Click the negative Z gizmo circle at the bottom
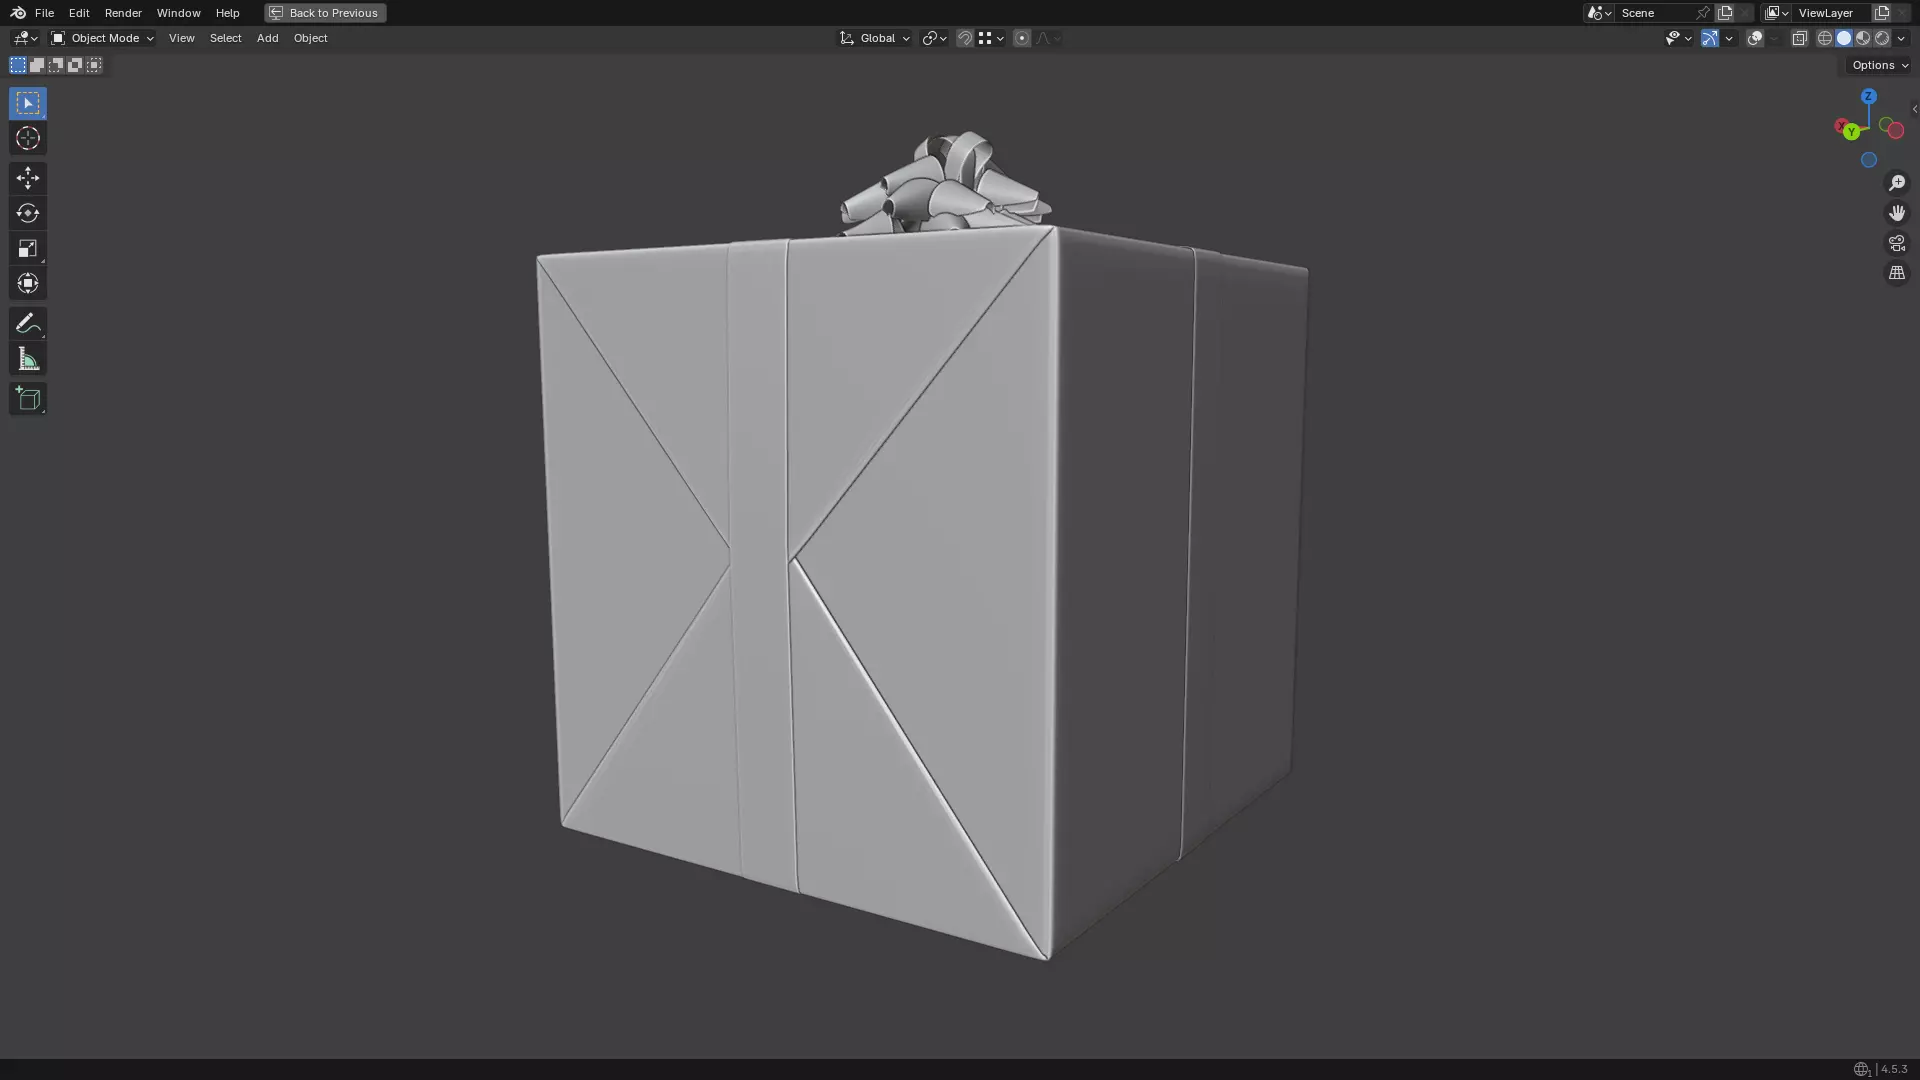1920x1080 pixels. [1869, 160]
